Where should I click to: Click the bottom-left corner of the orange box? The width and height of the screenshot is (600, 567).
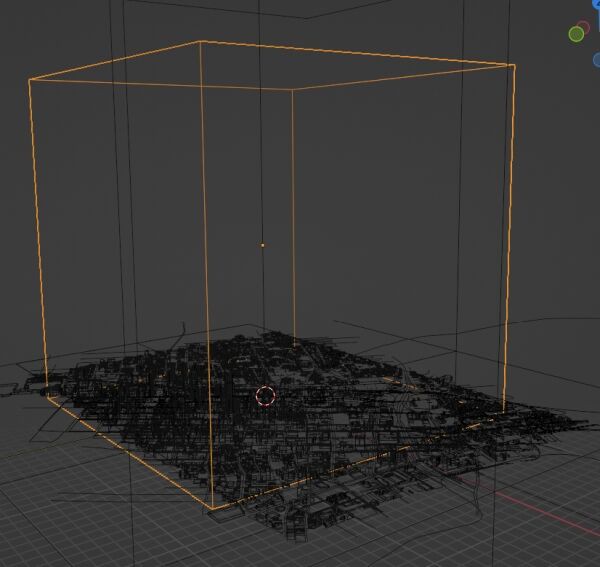[47, 396]
